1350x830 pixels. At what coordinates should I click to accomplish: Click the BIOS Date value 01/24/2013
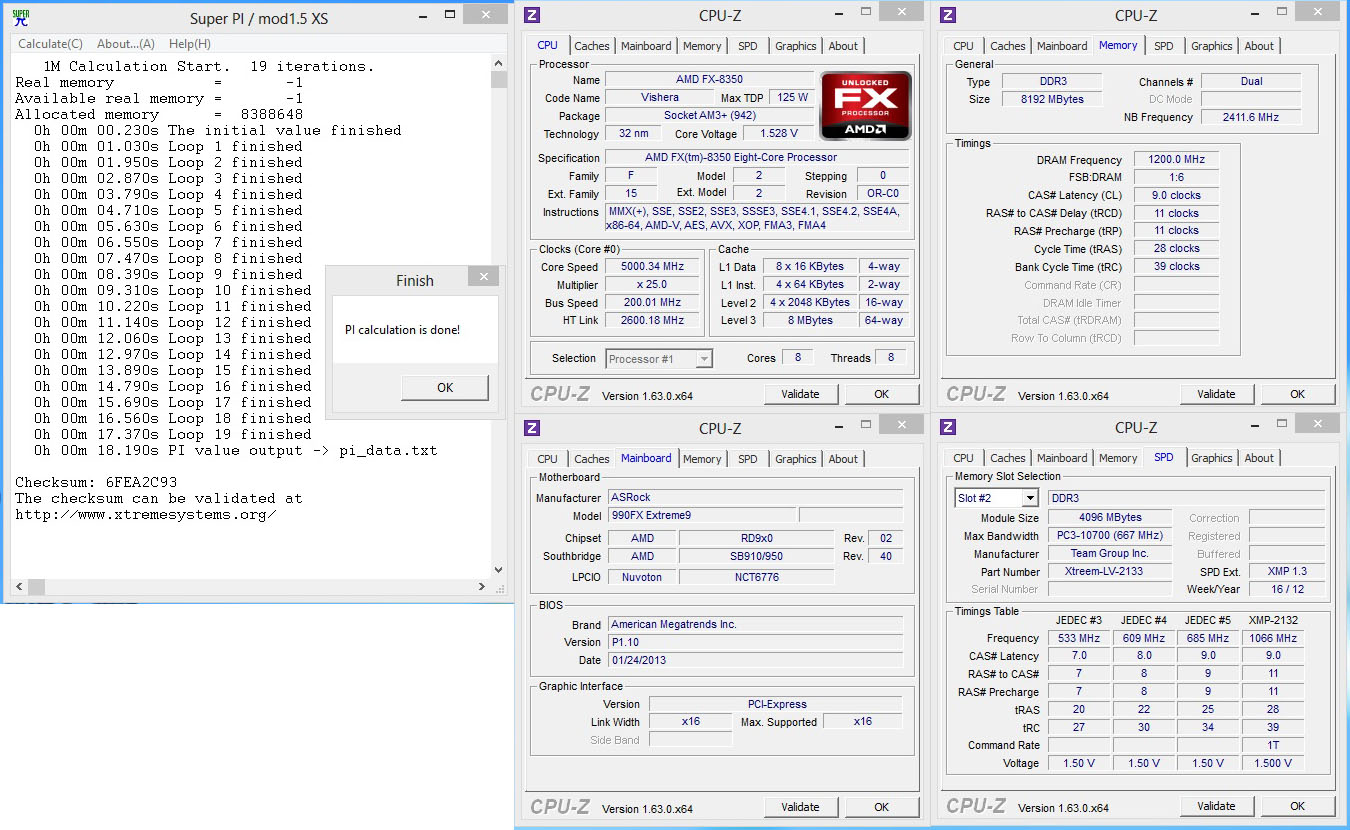tap(755, 660)
